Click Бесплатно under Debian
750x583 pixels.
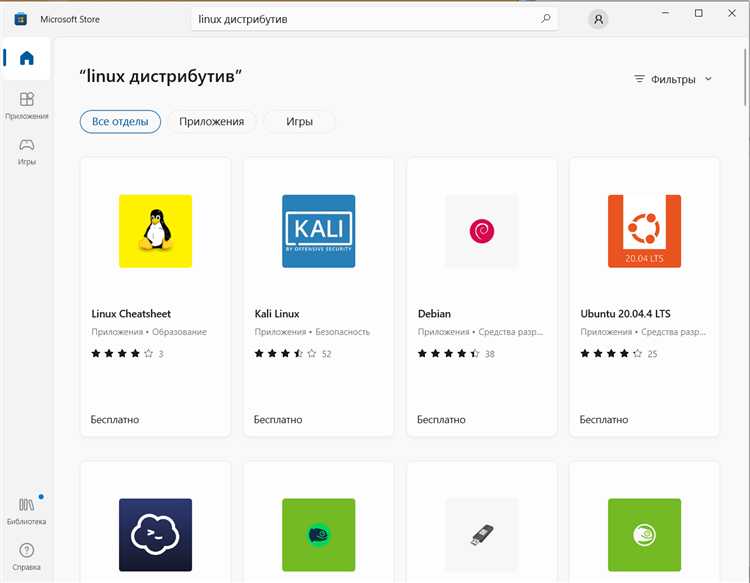441,420
